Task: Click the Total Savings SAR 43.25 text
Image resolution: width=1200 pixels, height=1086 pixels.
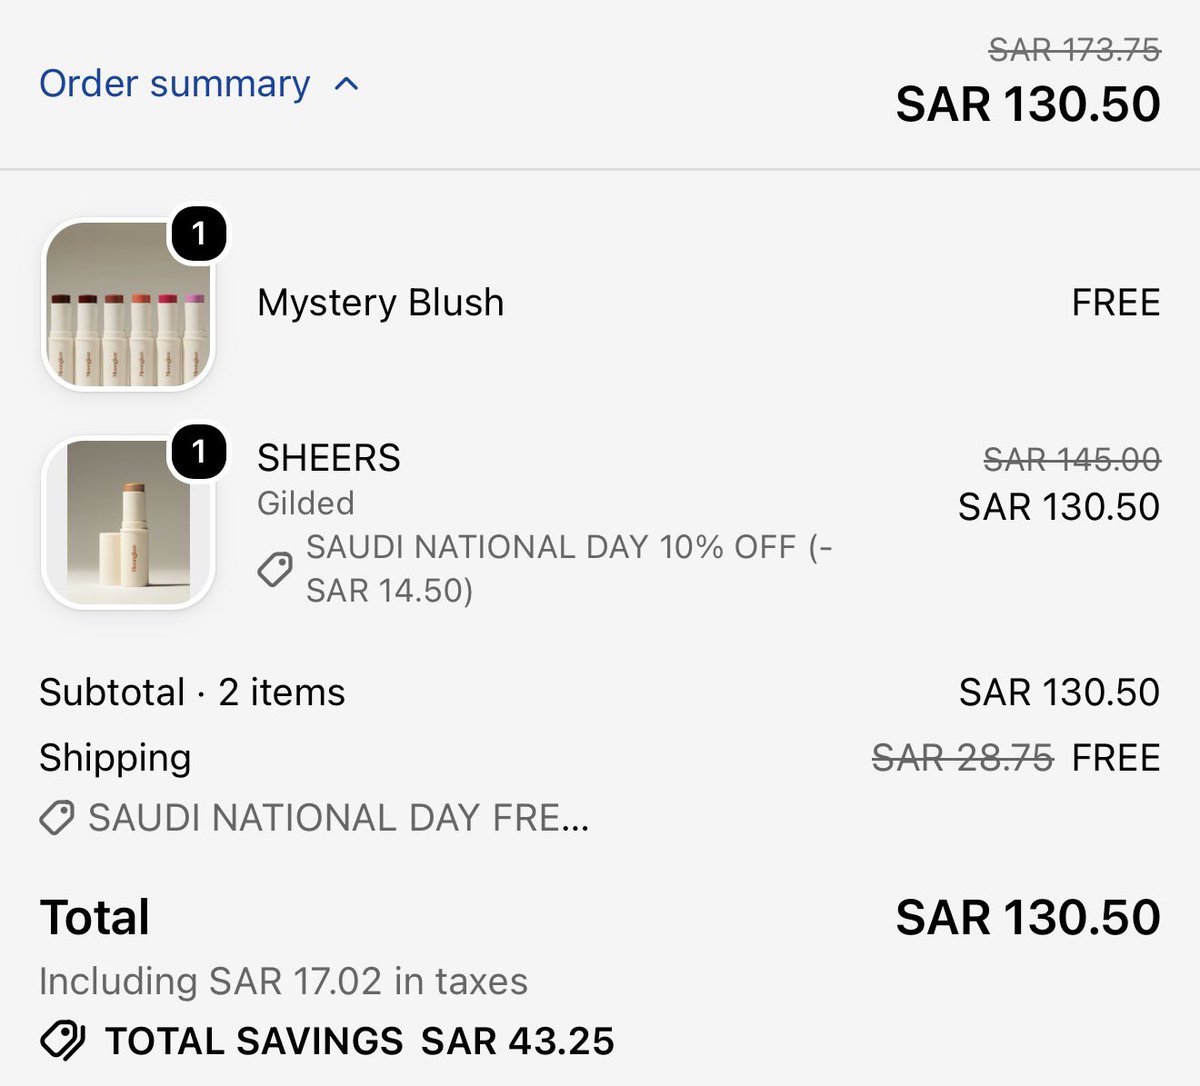Action: [x=360, y=1041]
